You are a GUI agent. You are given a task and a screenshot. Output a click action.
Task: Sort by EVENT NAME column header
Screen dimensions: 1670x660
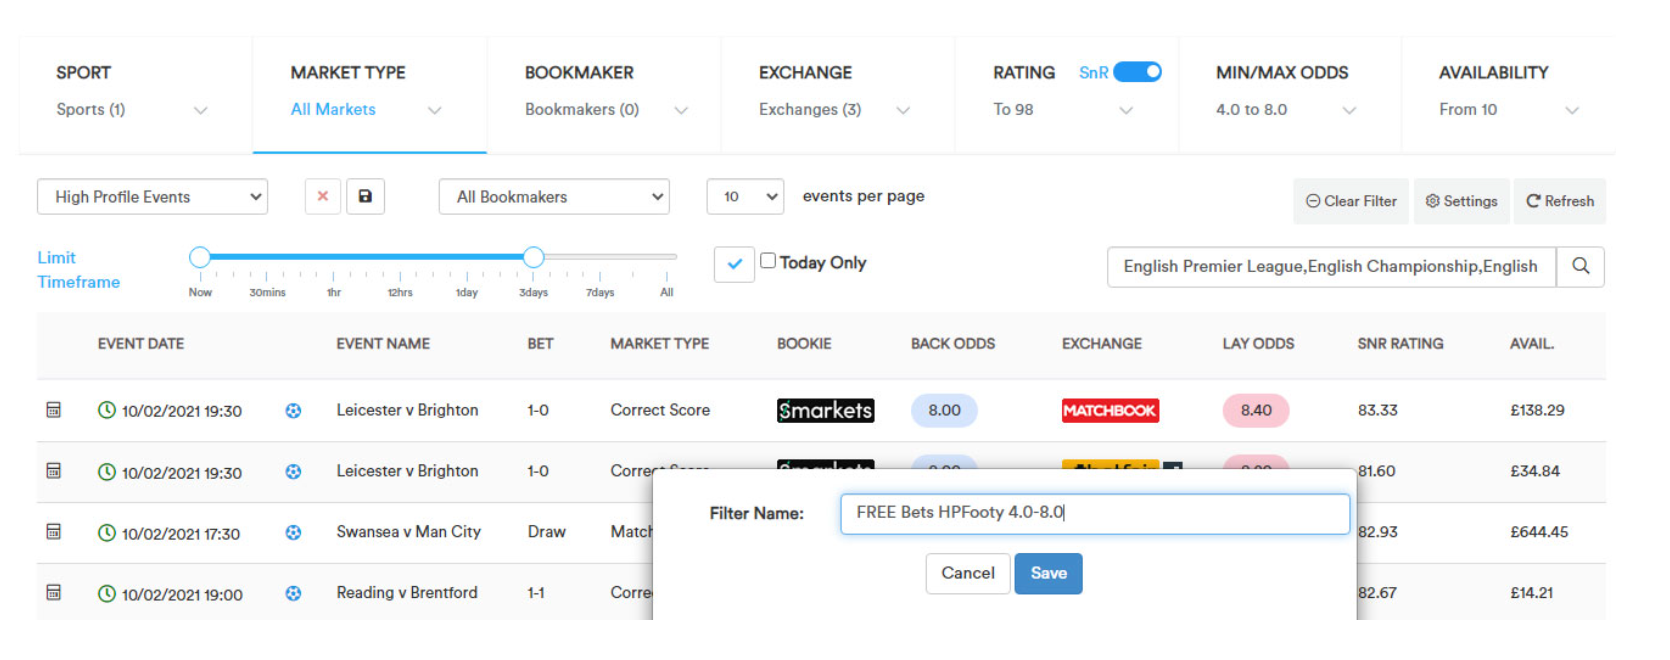(383, 344)
